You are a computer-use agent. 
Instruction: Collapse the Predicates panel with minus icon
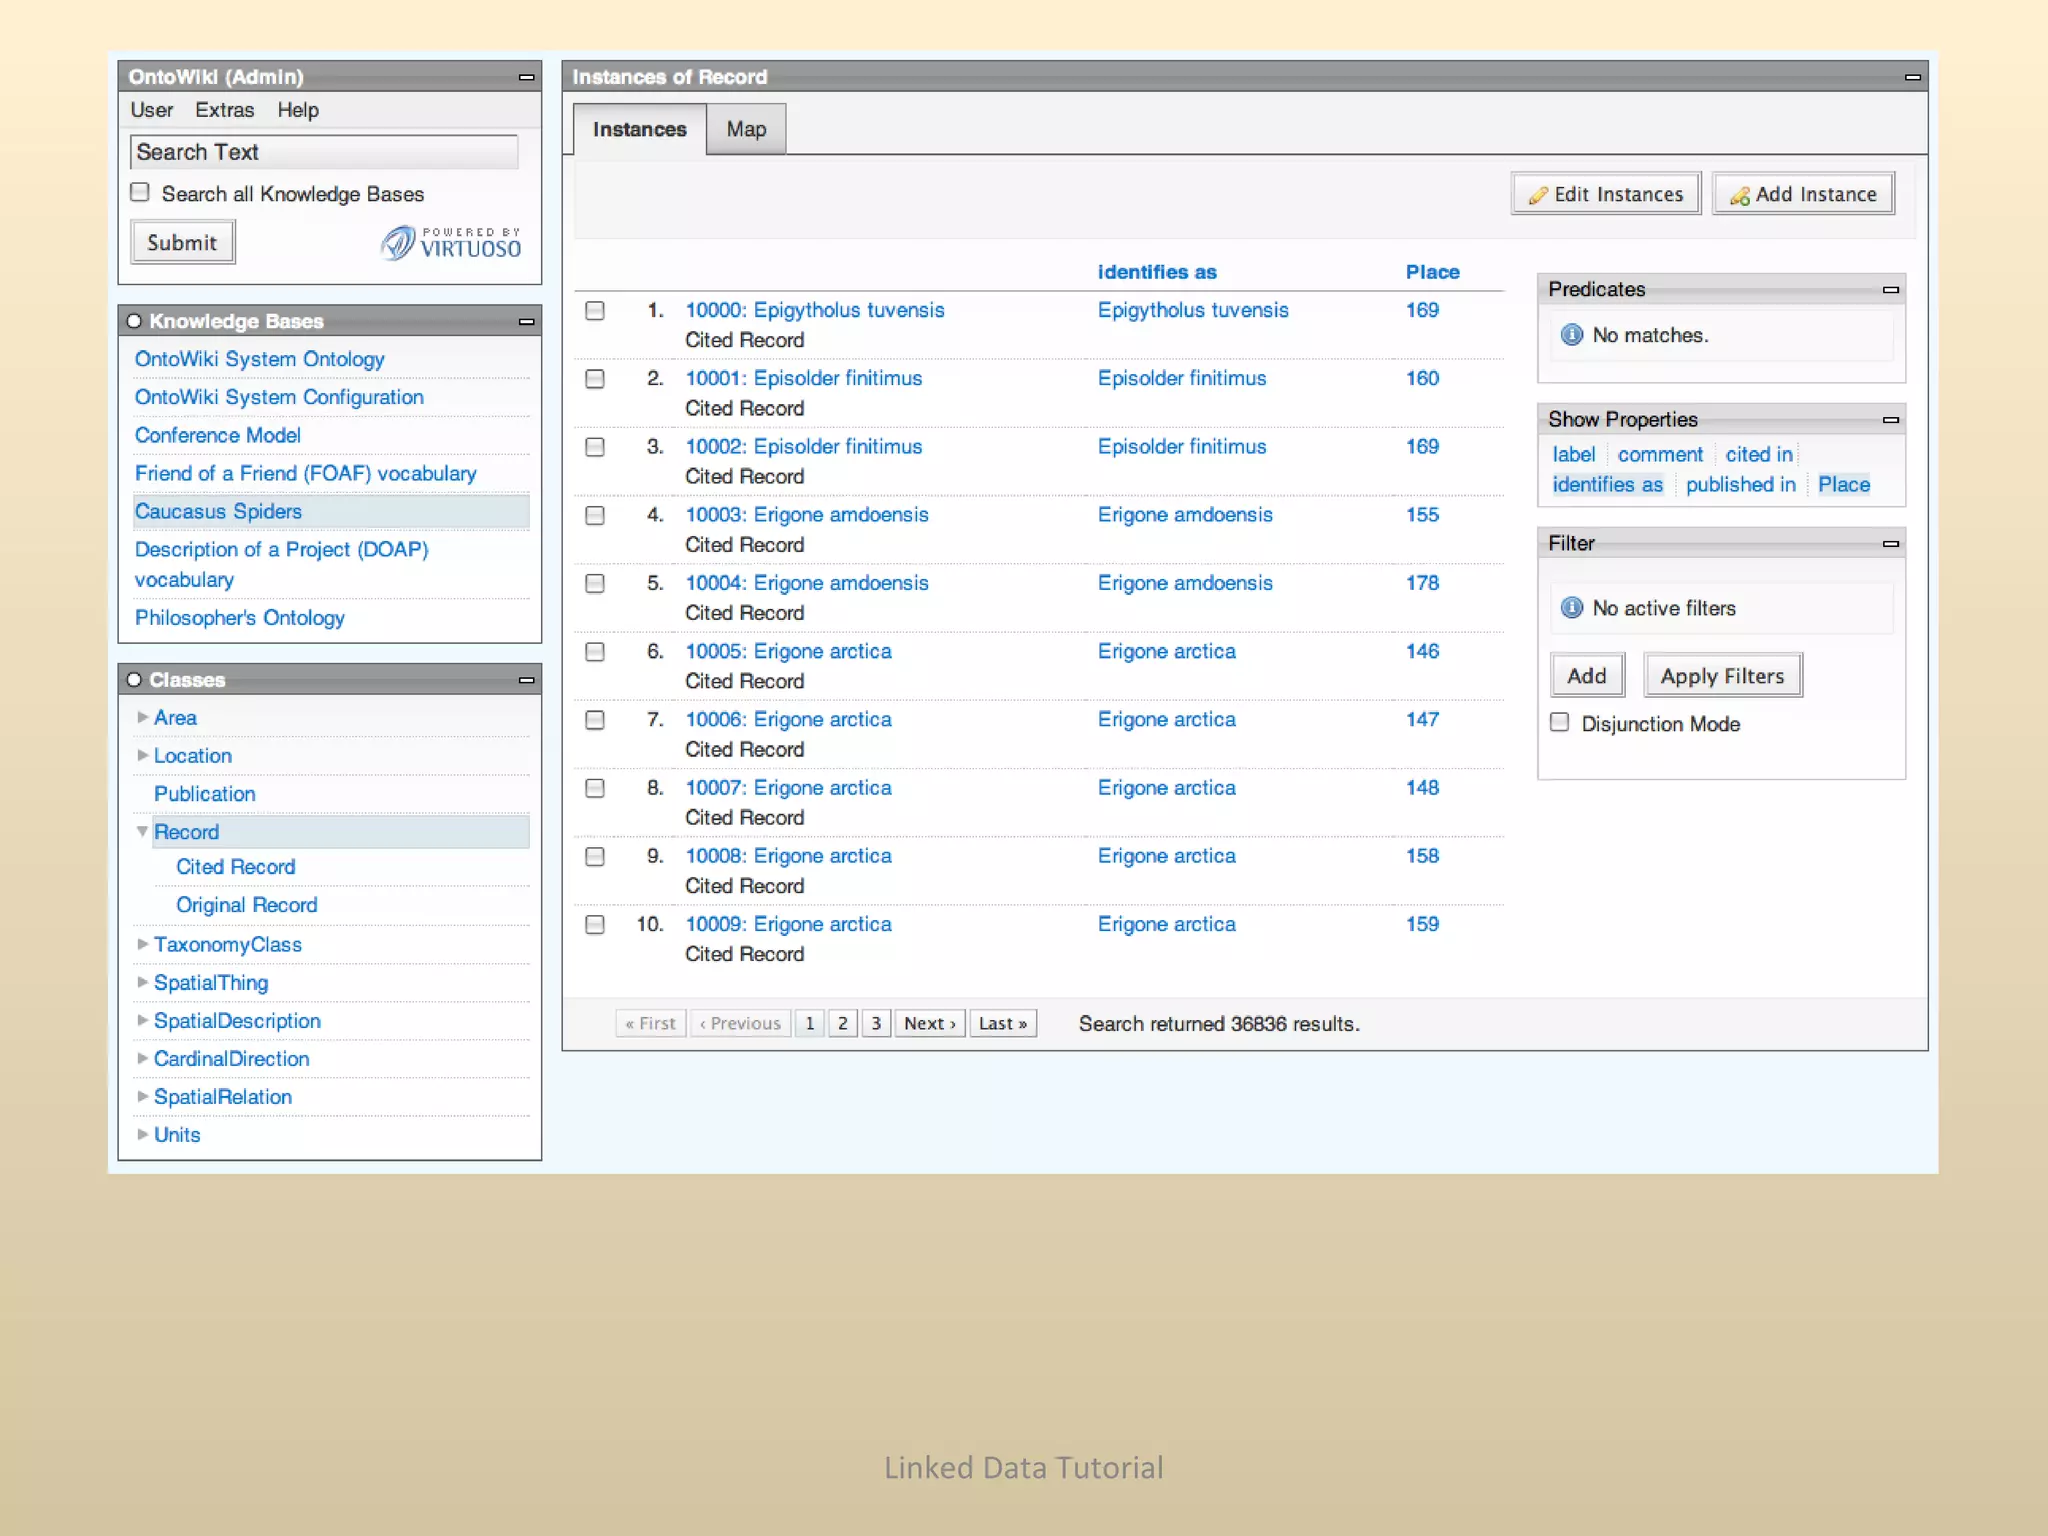click(1890, 290)
